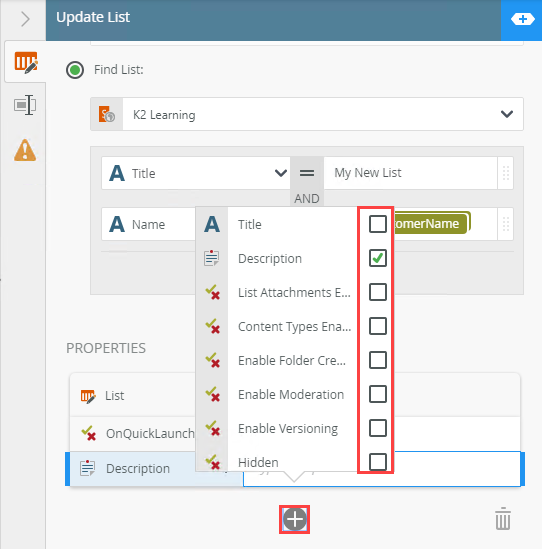Click the My New List value field
The image size is (542, 549).
(410, 173)
